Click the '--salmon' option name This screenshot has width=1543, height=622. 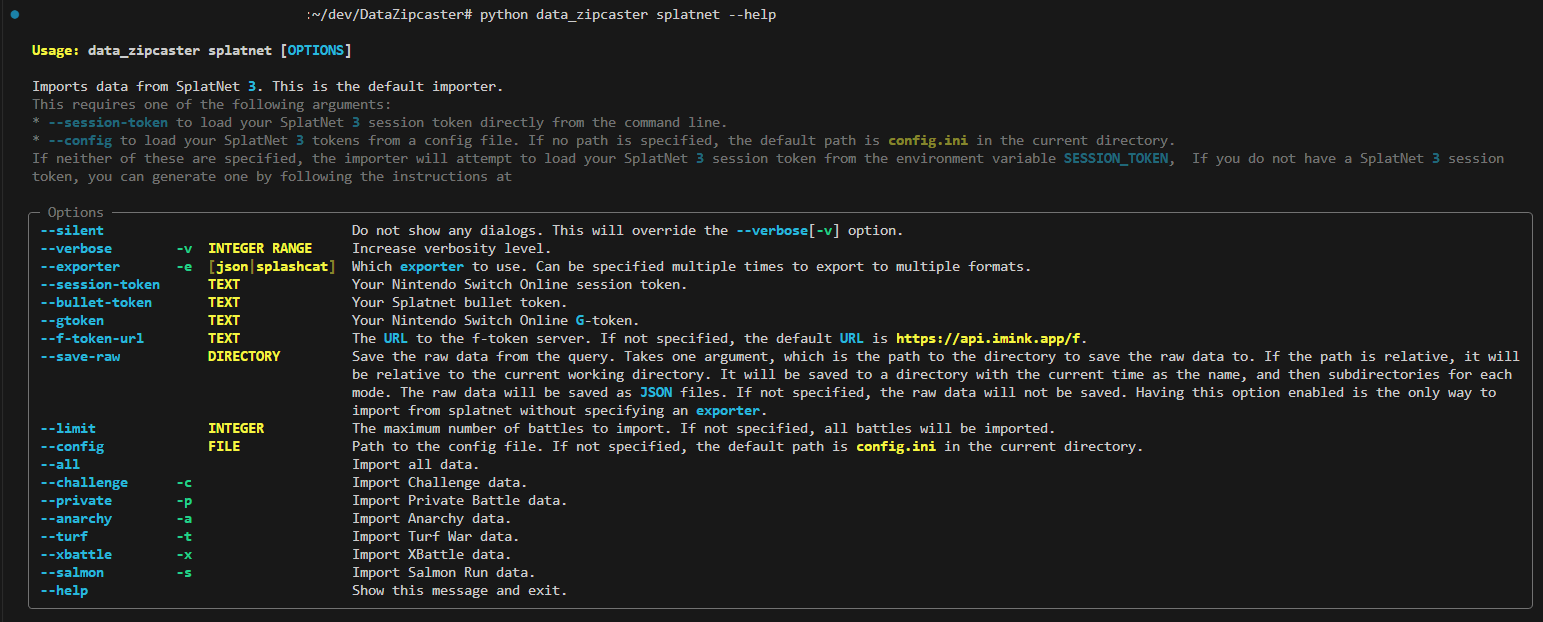tap(72, 573)
